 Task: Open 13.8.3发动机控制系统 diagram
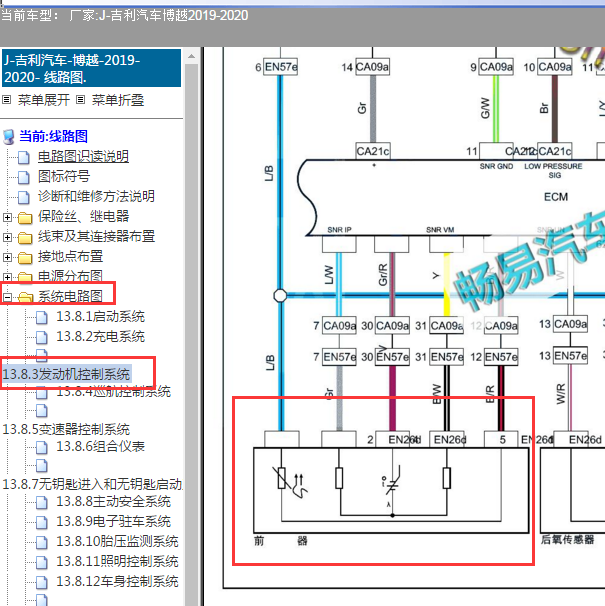click(66, 374)
